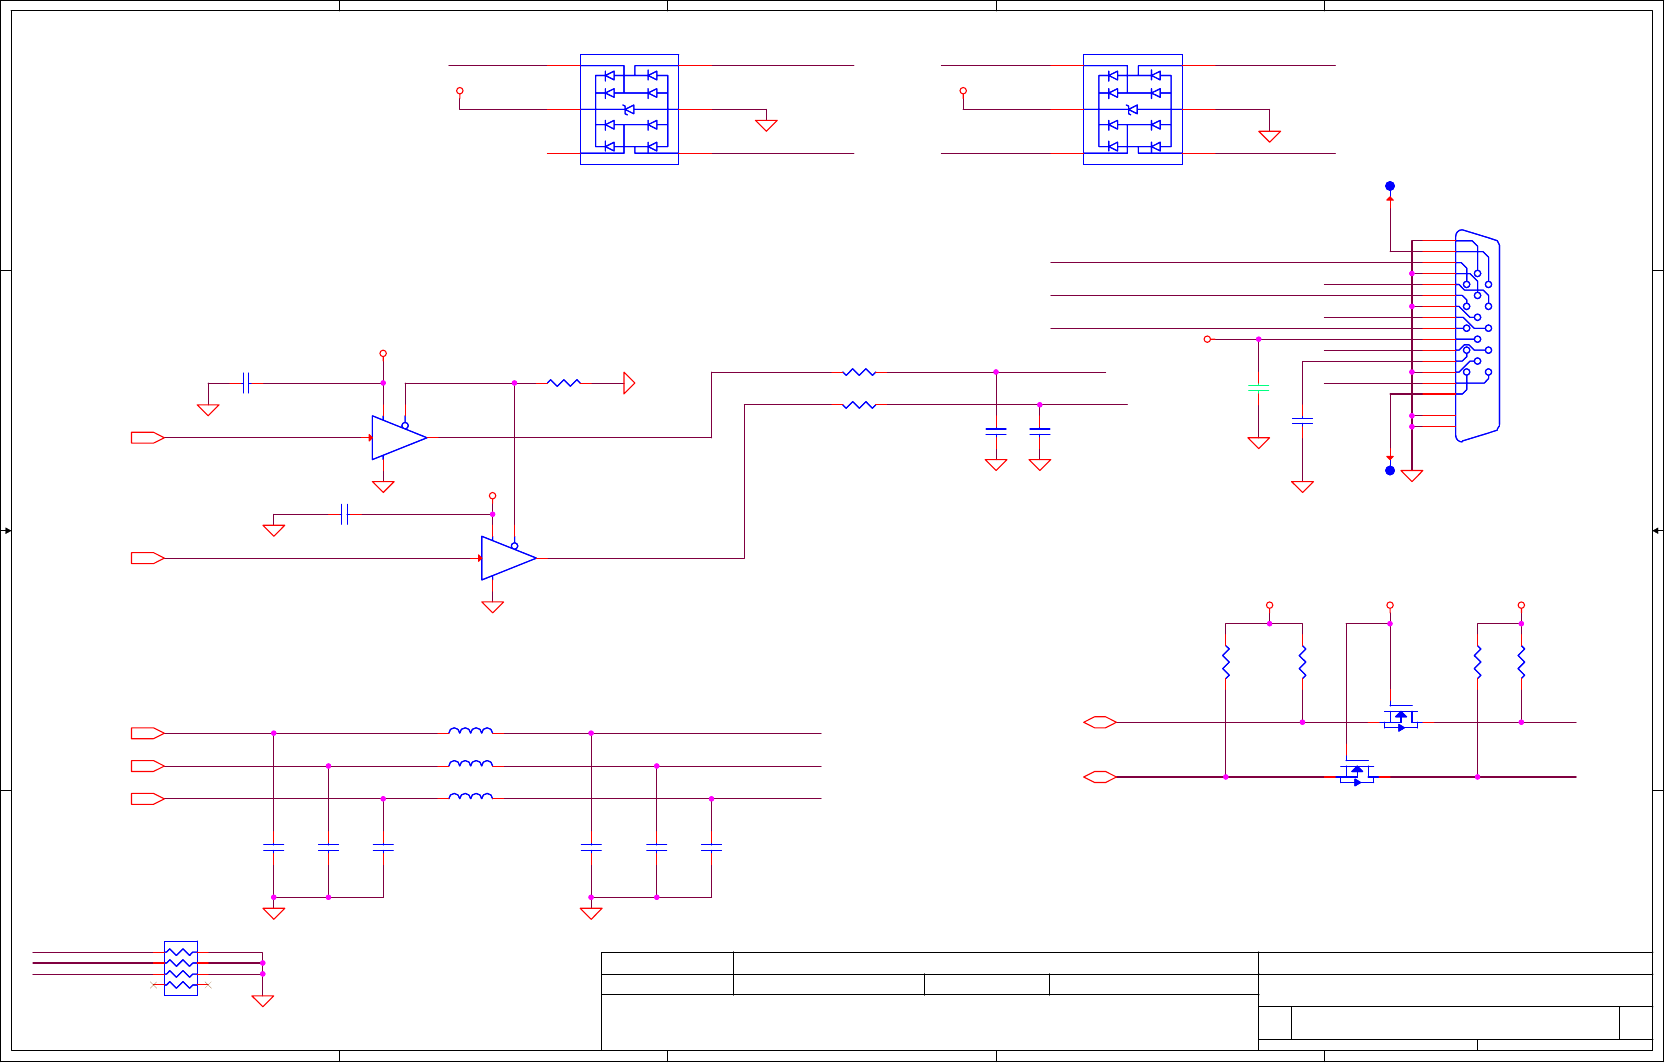Click the input port feeding the lower buffer
The image size is (1665, 1063).
147,558
